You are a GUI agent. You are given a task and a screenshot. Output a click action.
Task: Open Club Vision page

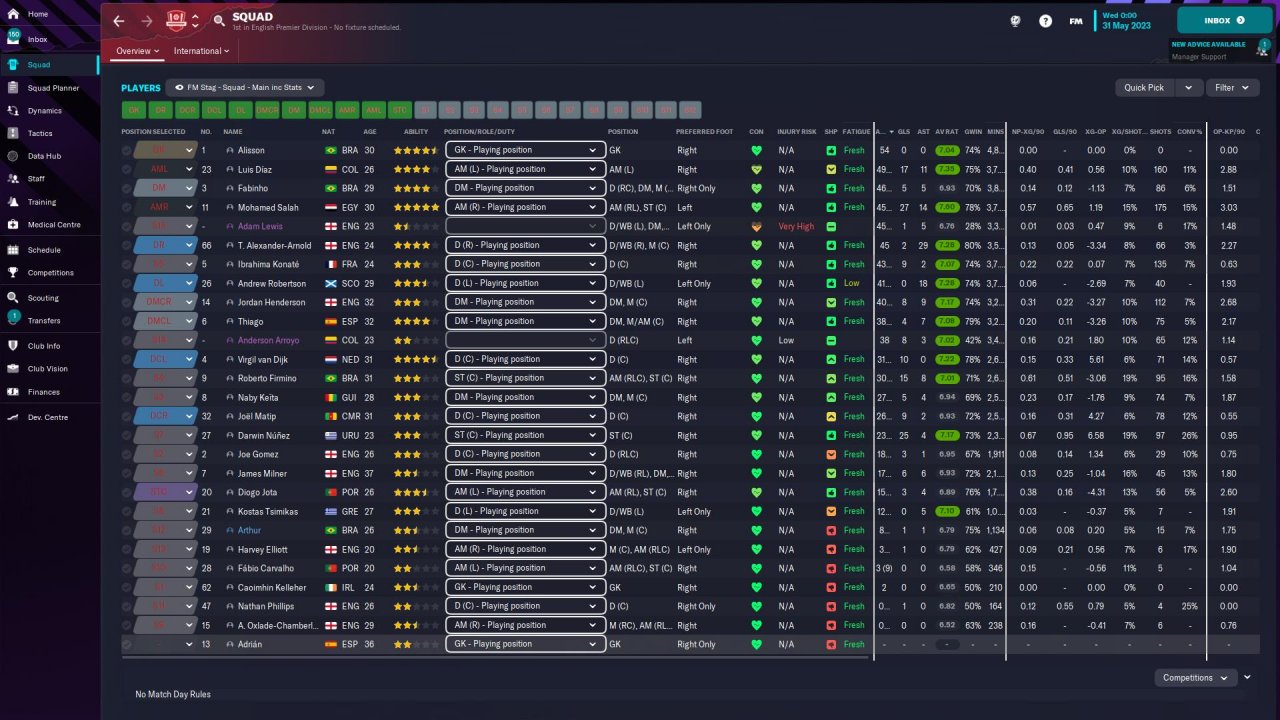click(48, 369)
